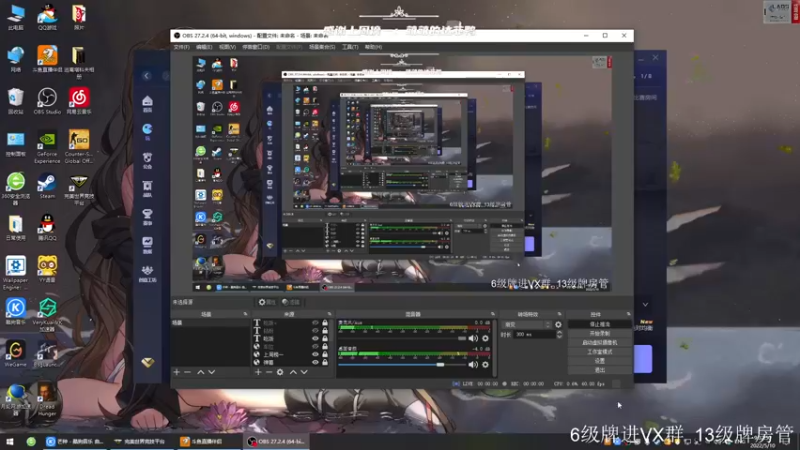Open the 文件(F) menu in OBS
The image size is (800, 450).
[181, 47]
